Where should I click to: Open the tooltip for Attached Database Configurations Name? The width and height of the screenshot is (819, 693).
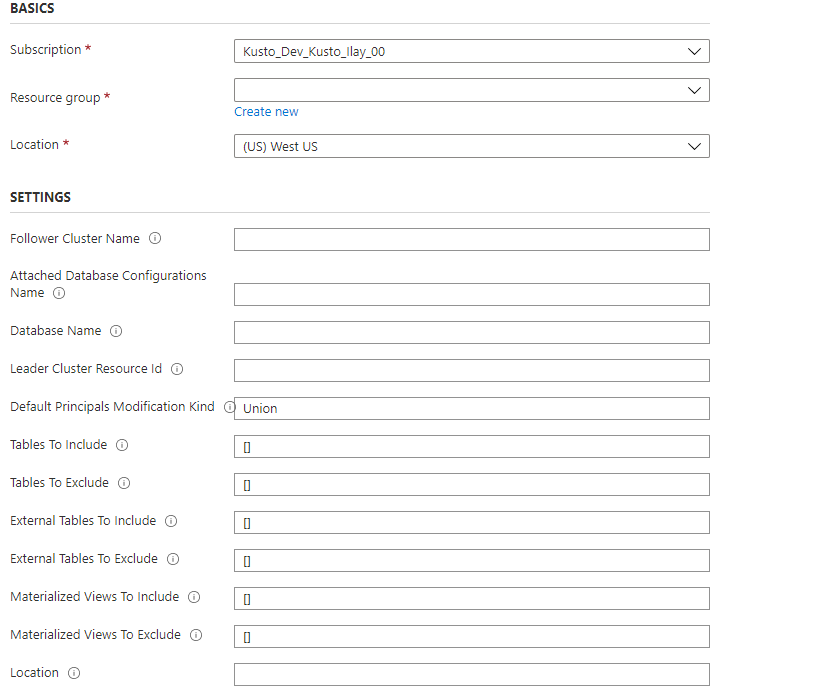[58, 293]
